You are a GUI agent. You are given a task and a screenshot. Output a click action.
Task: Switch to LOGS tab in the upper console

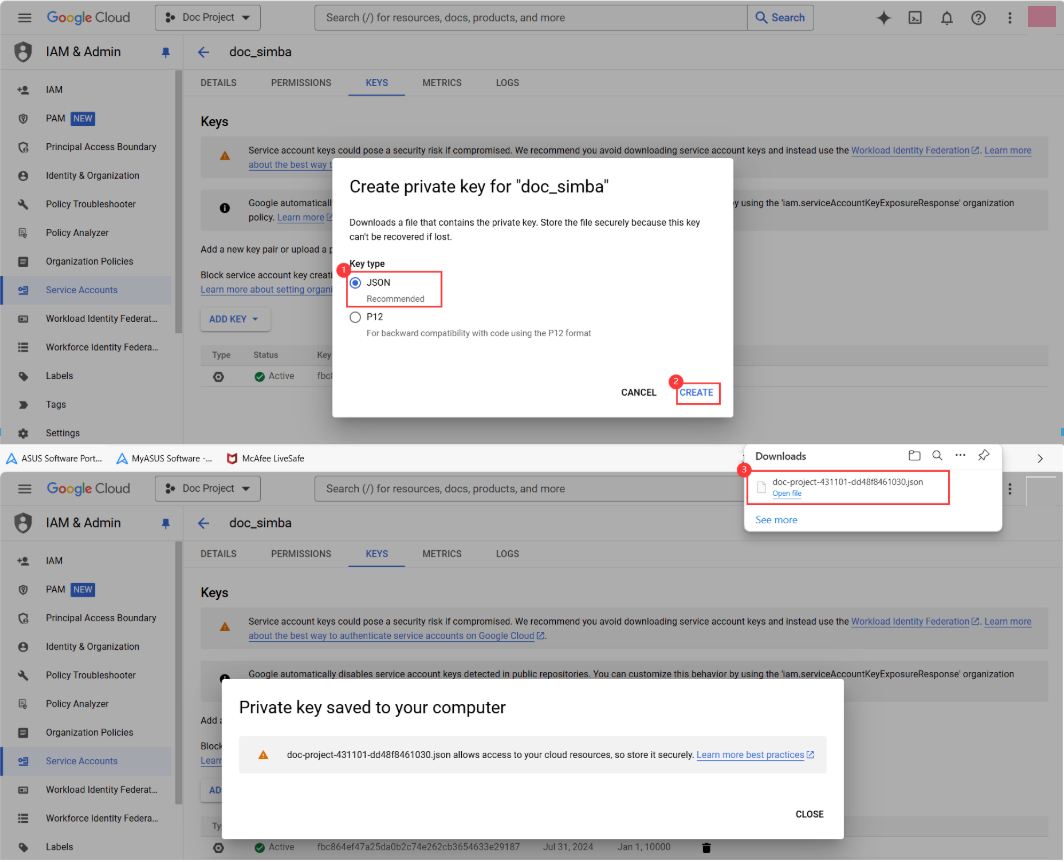[508, 83]
